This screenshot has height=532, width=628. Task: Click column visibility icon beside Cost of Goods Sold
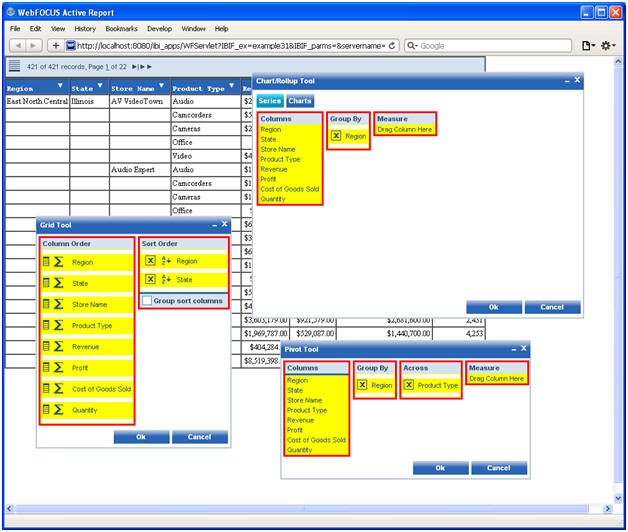click(x=46, y=389)
